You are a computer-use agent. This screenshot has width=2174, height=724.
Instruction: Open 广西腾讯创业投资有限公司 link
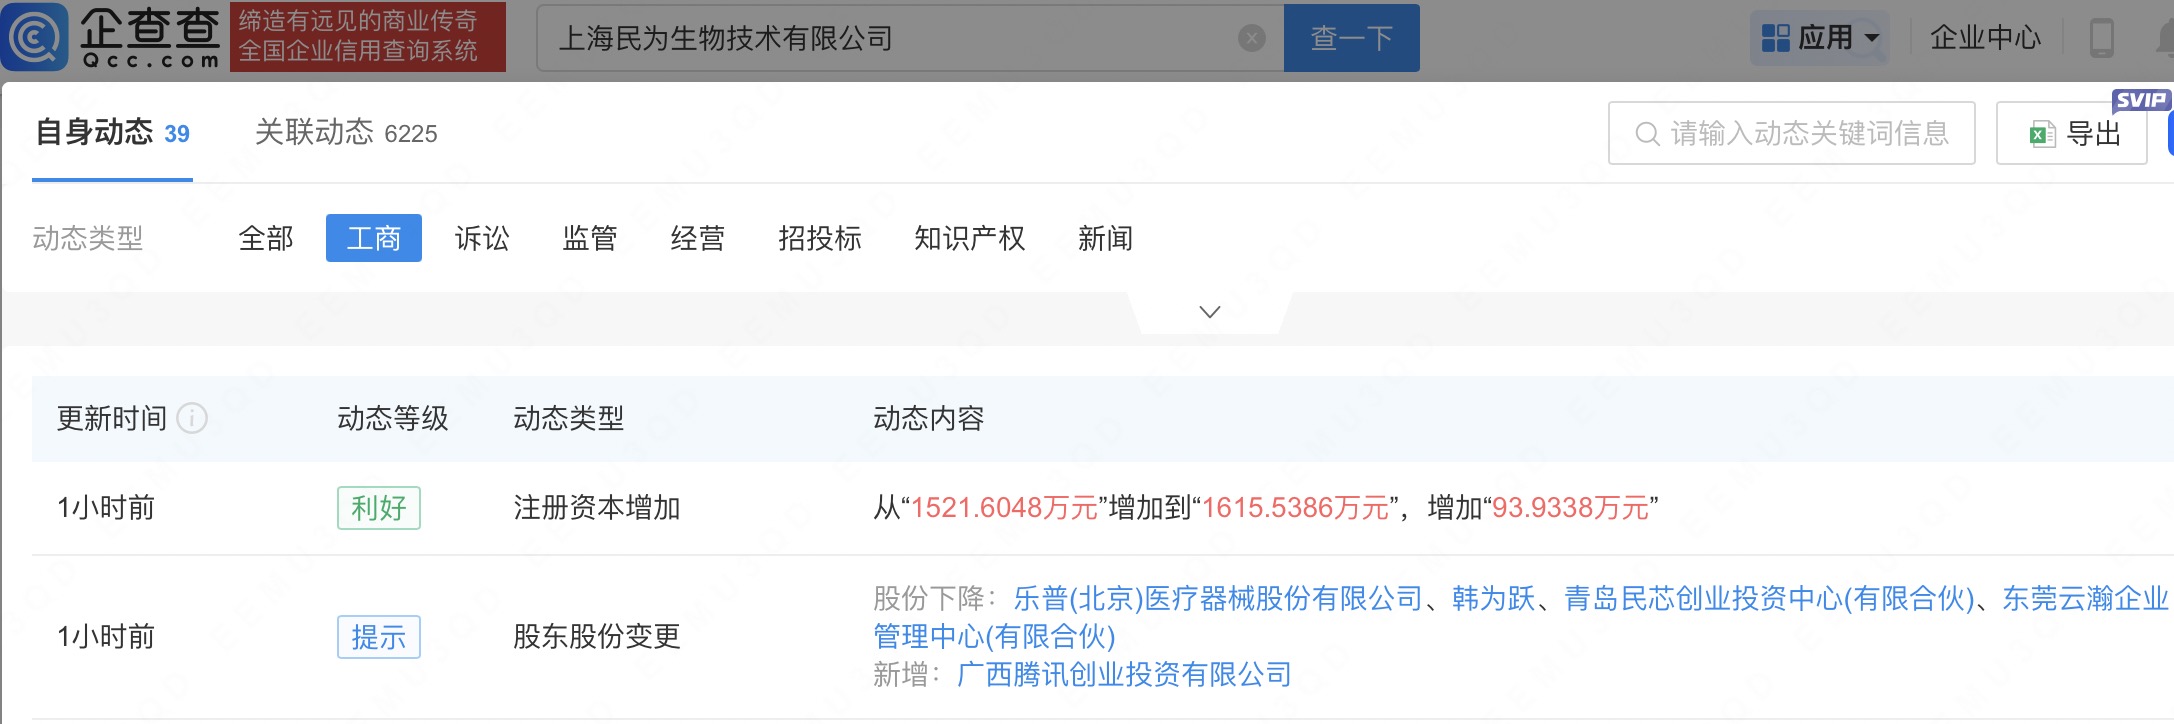1124,675
